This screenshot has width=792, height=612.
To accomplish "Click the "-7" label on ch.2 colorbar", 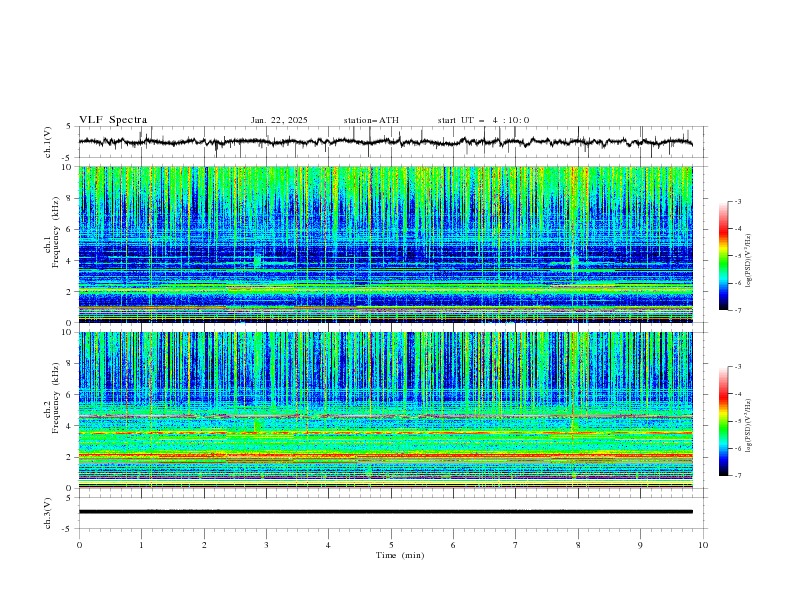I will (x=737, y=475).
